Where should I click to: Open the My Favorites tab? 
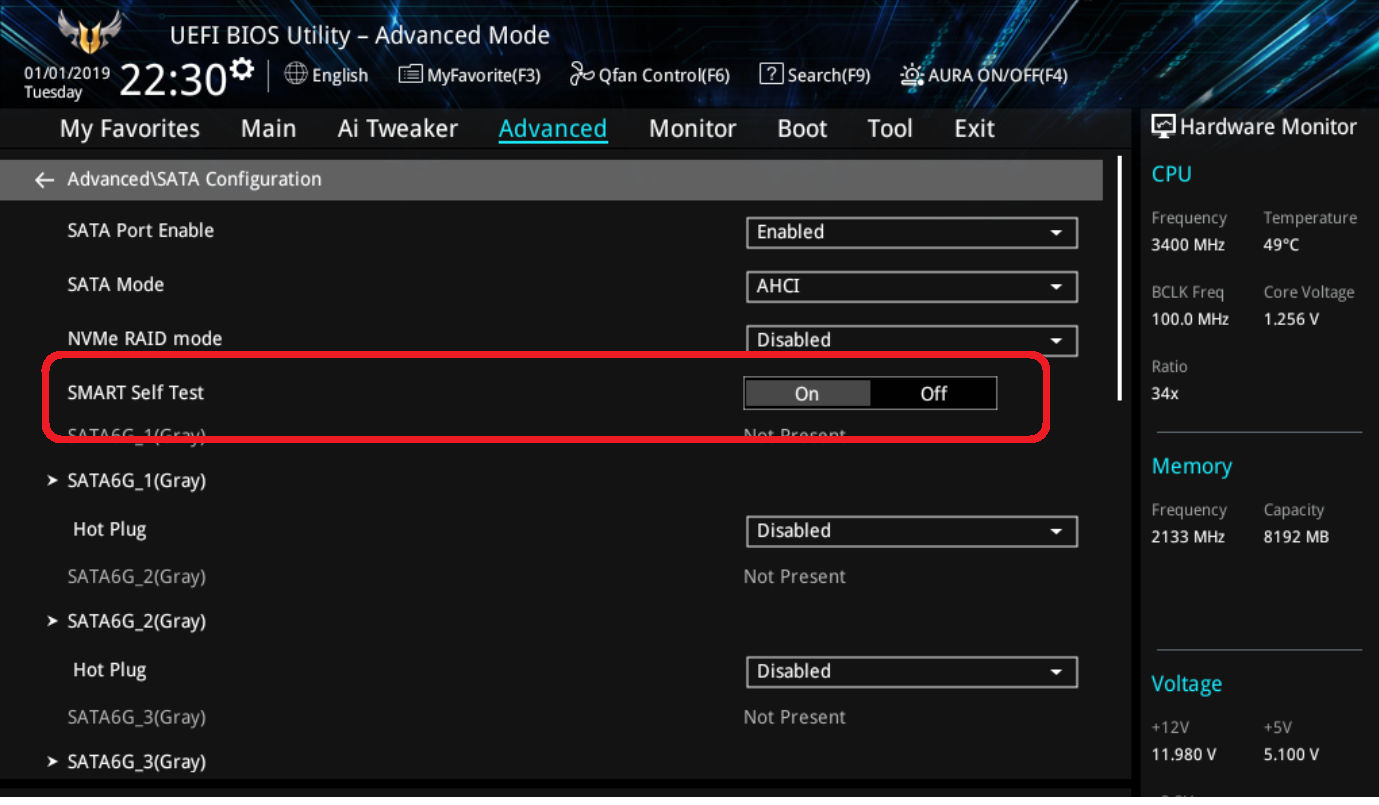(x=130, y=129)
